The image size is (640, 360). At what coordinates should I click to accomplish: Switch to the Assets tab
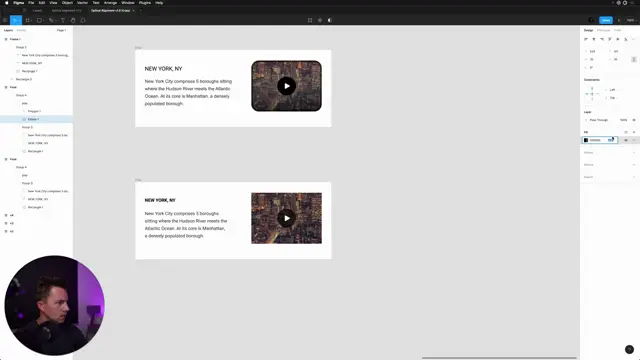pos(21,30)
